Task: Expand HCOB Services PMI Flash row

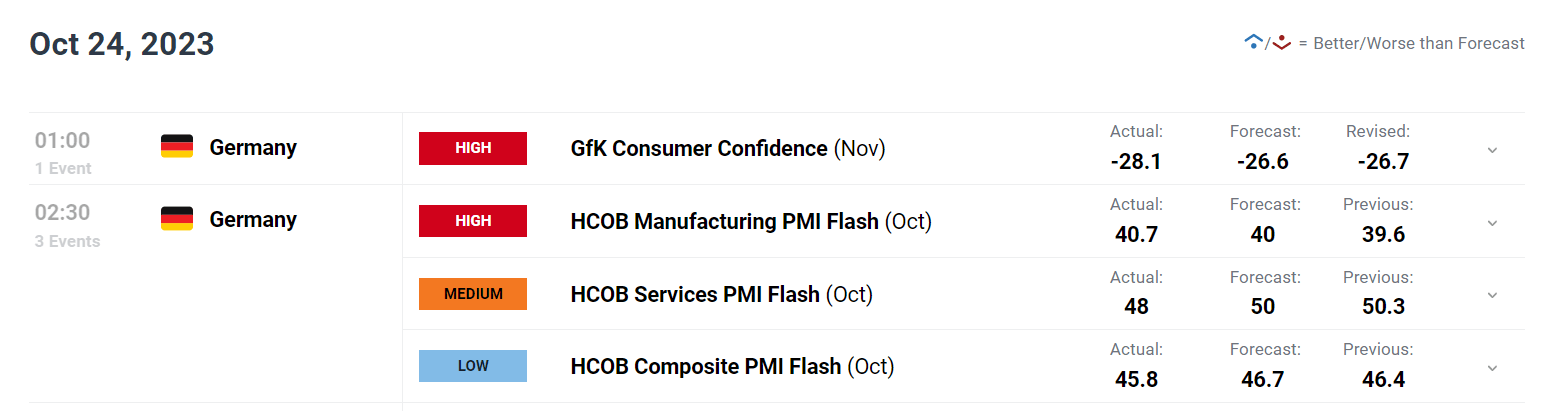Action: pos(1492,295)
